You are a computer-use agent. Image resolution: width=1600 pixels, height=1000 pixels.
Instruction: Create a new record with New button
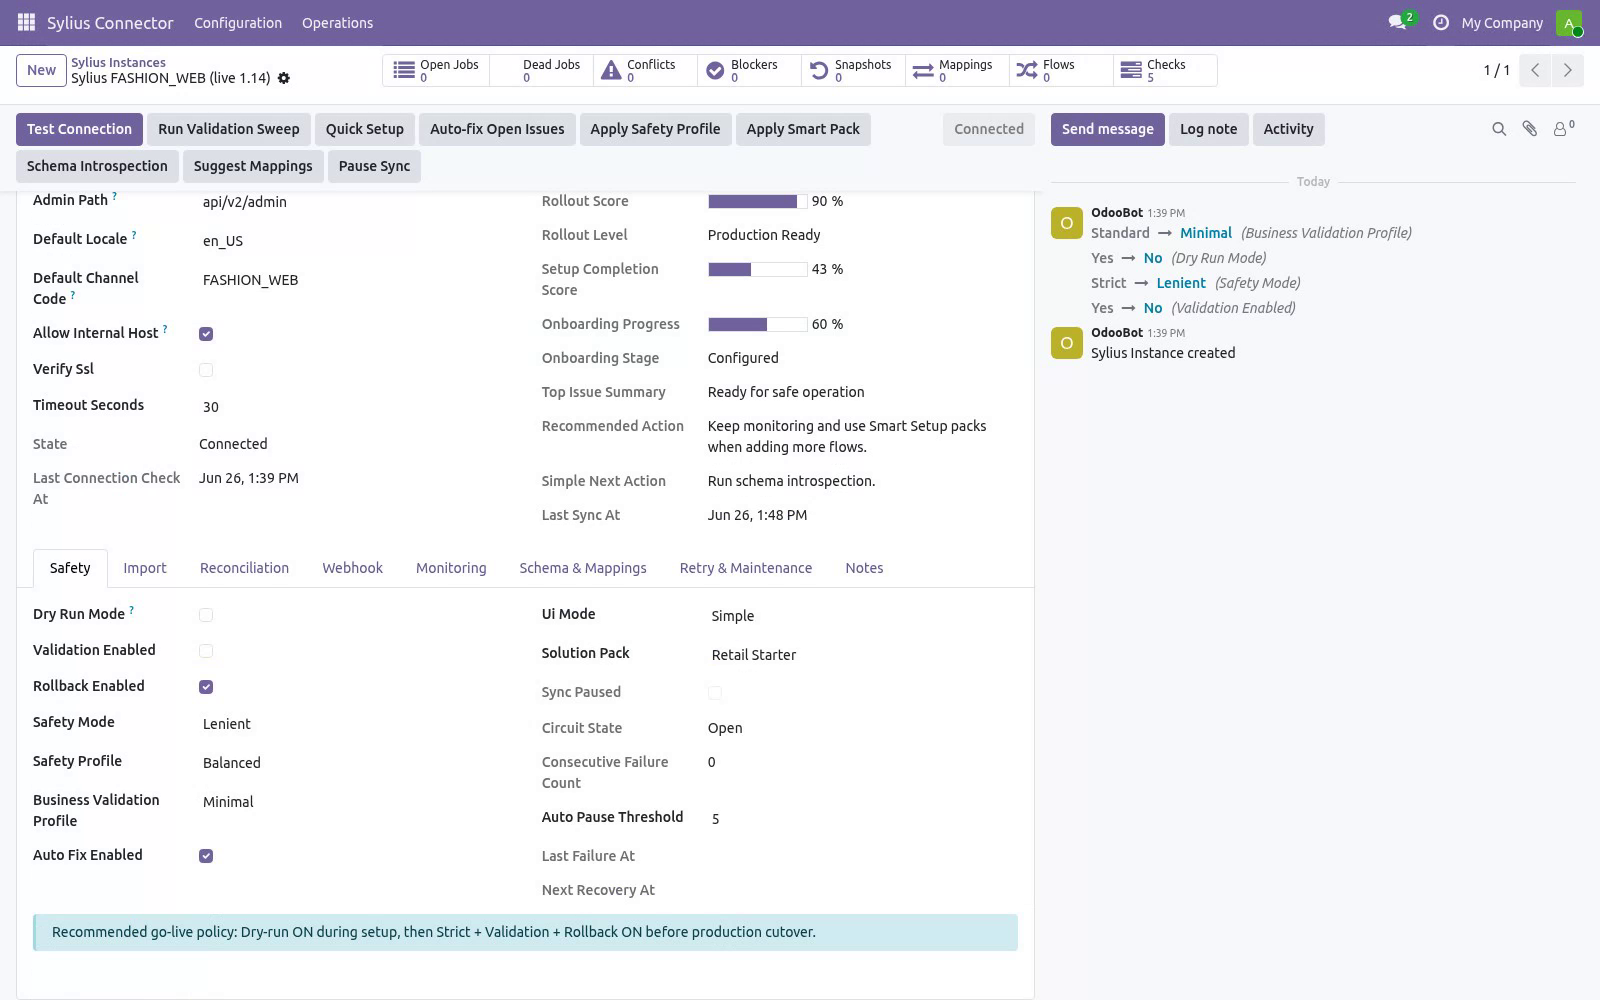[41, 70]
